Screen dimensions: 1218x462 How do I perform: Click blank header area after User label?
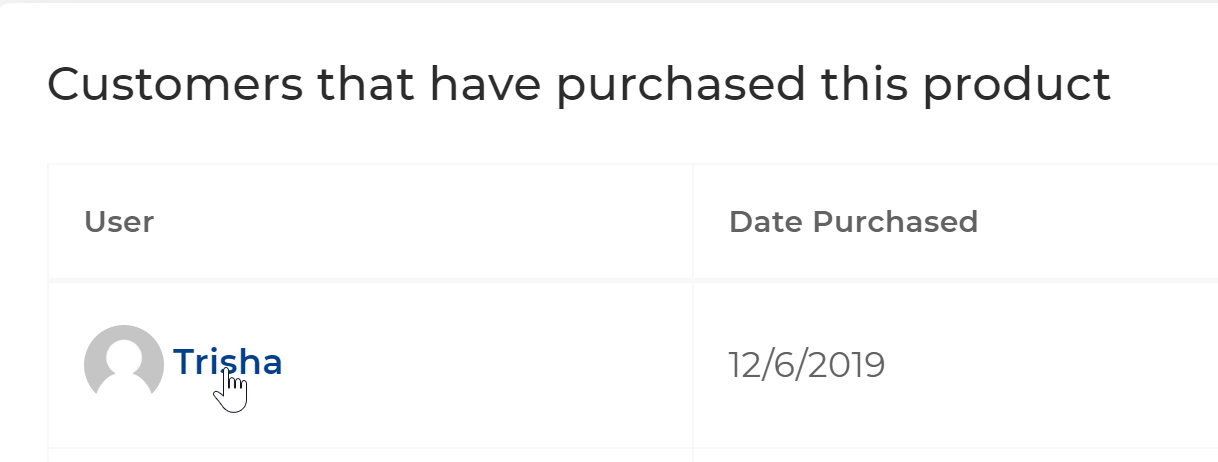pos(420,222)
